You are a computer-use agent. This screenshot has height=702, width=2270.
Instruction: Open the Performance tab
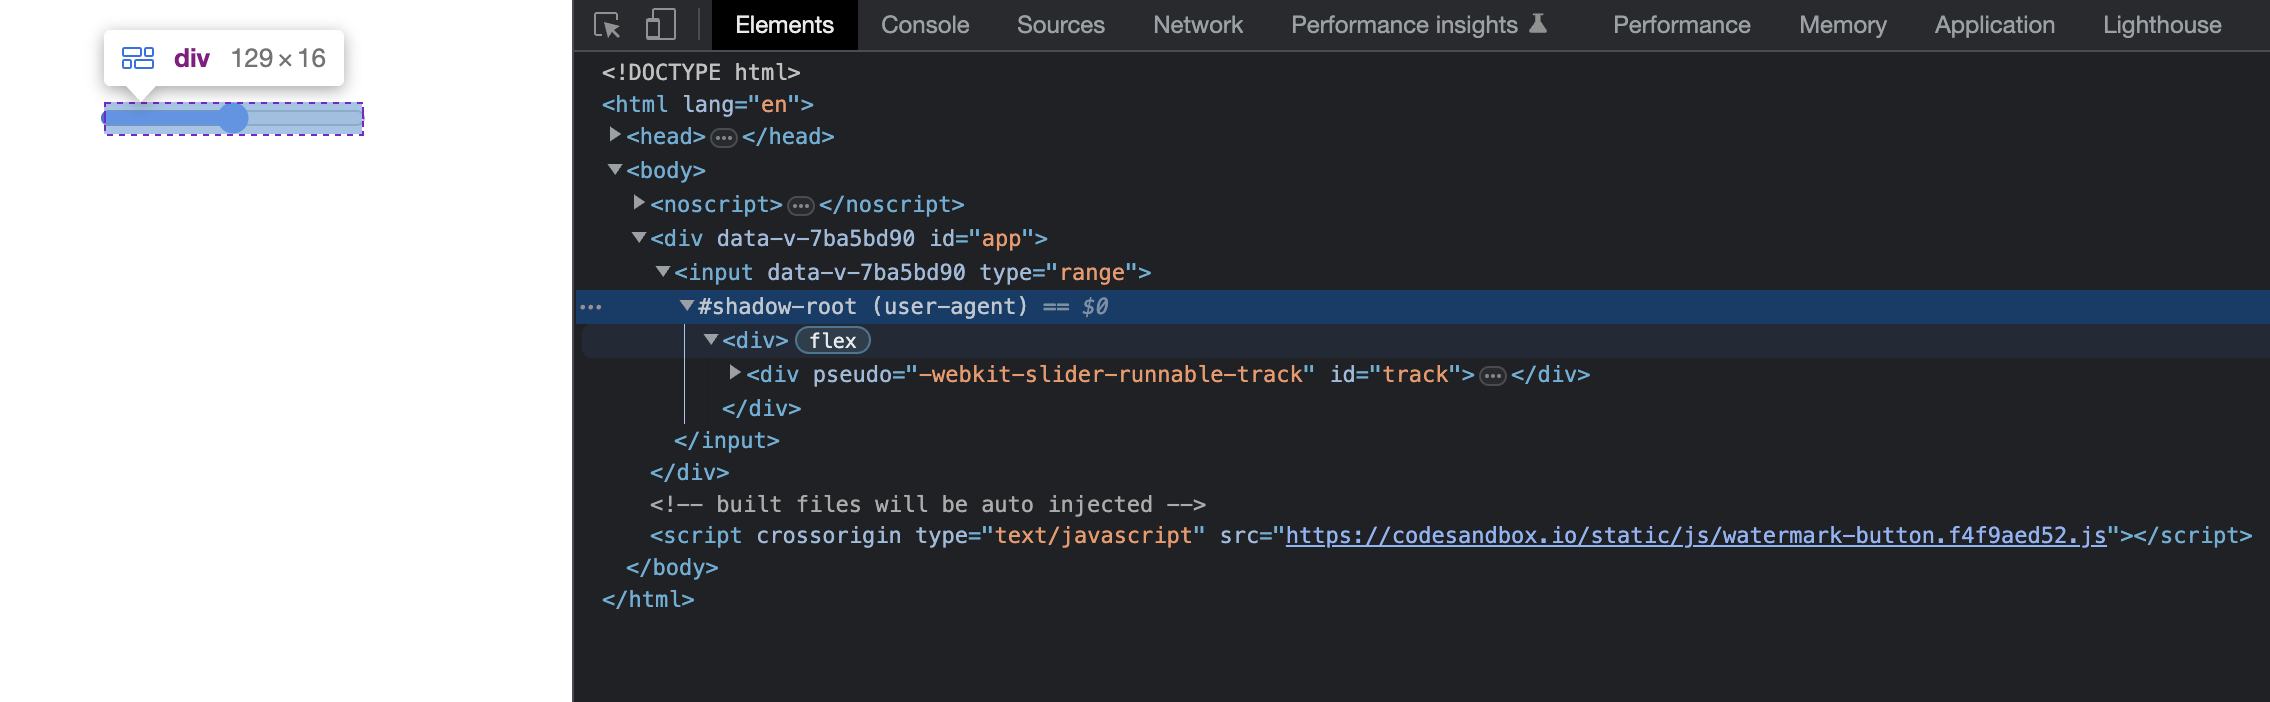tap(1682, 25)
